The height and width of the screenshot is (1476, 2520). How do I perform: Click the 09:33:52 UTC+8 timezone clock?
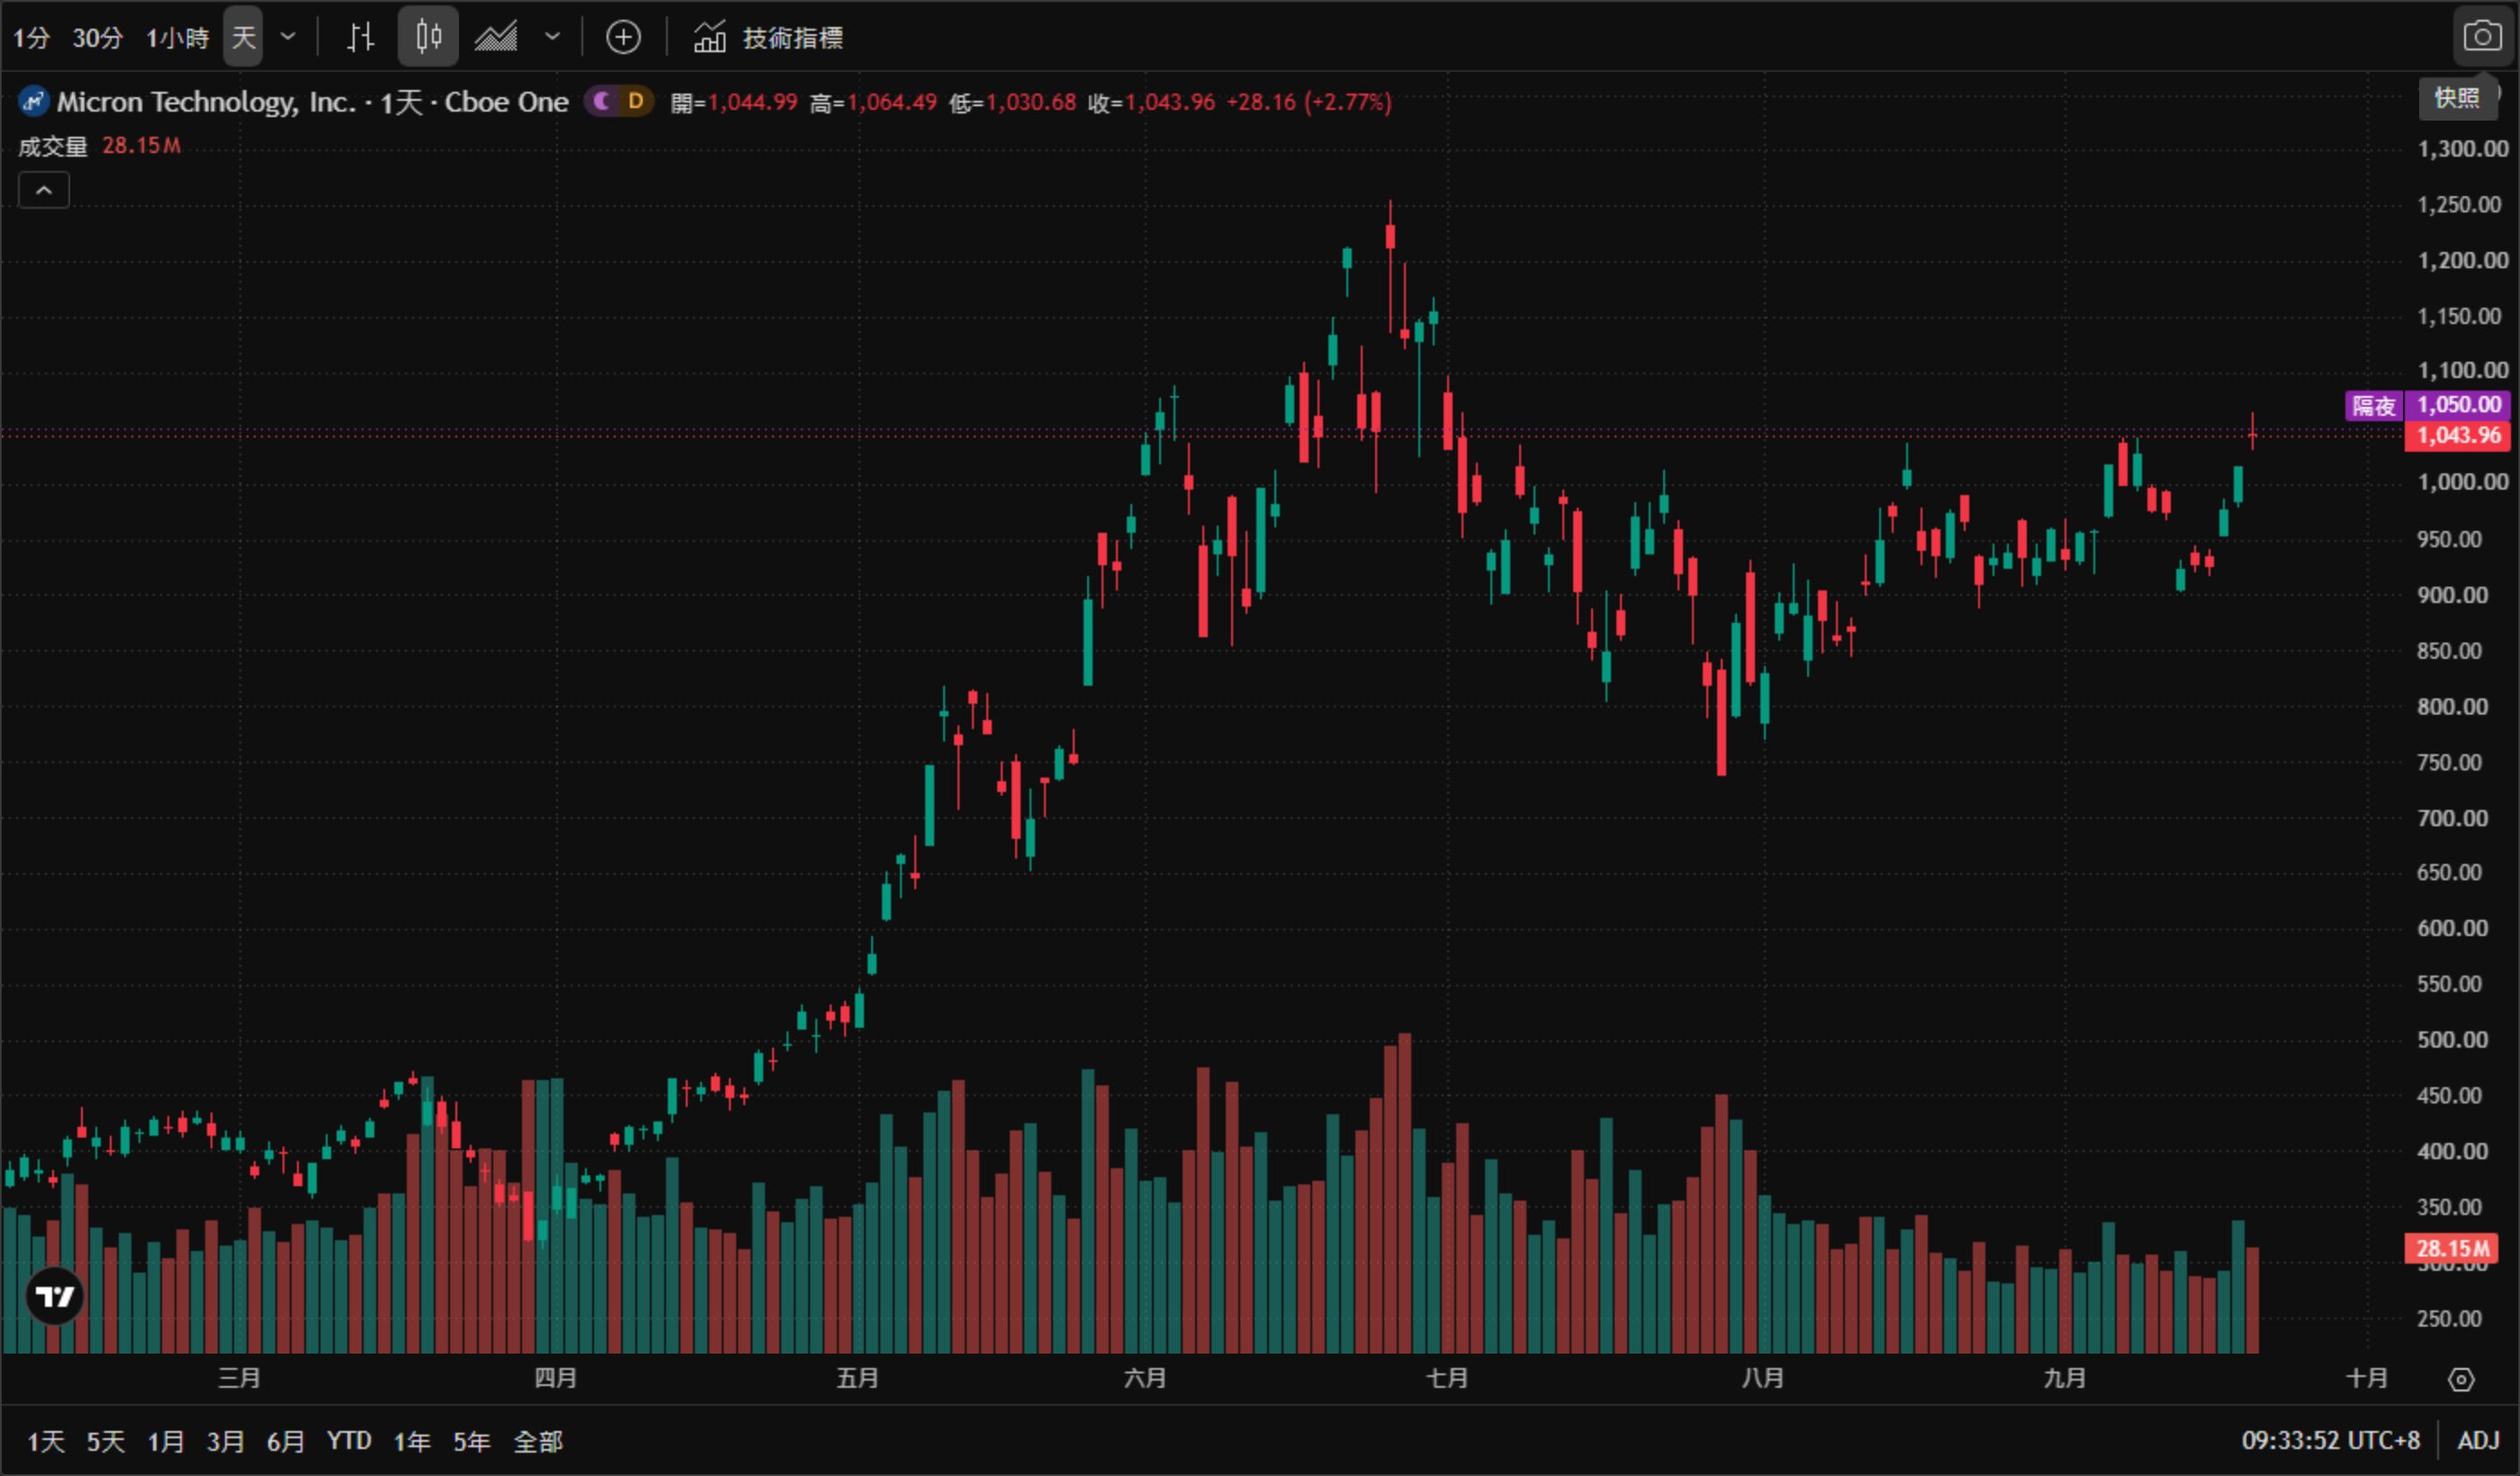click(x=2330, y=1441)
